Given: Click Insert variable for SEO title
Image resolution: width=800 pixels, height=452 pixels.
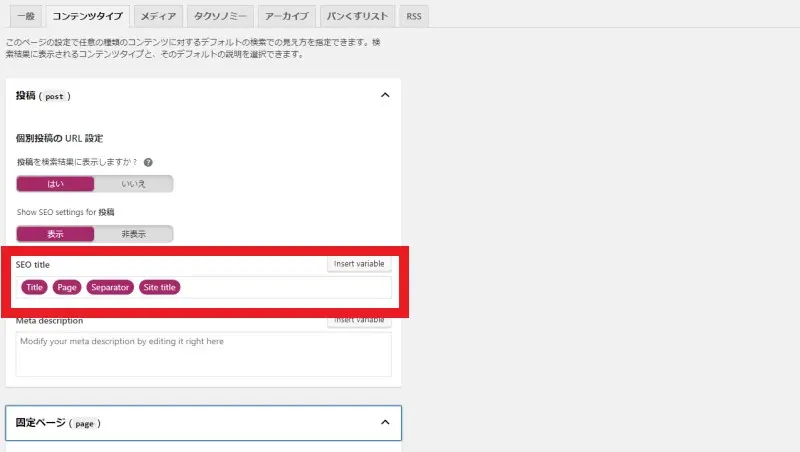Looking at the screenshot, I should point(358,264).
